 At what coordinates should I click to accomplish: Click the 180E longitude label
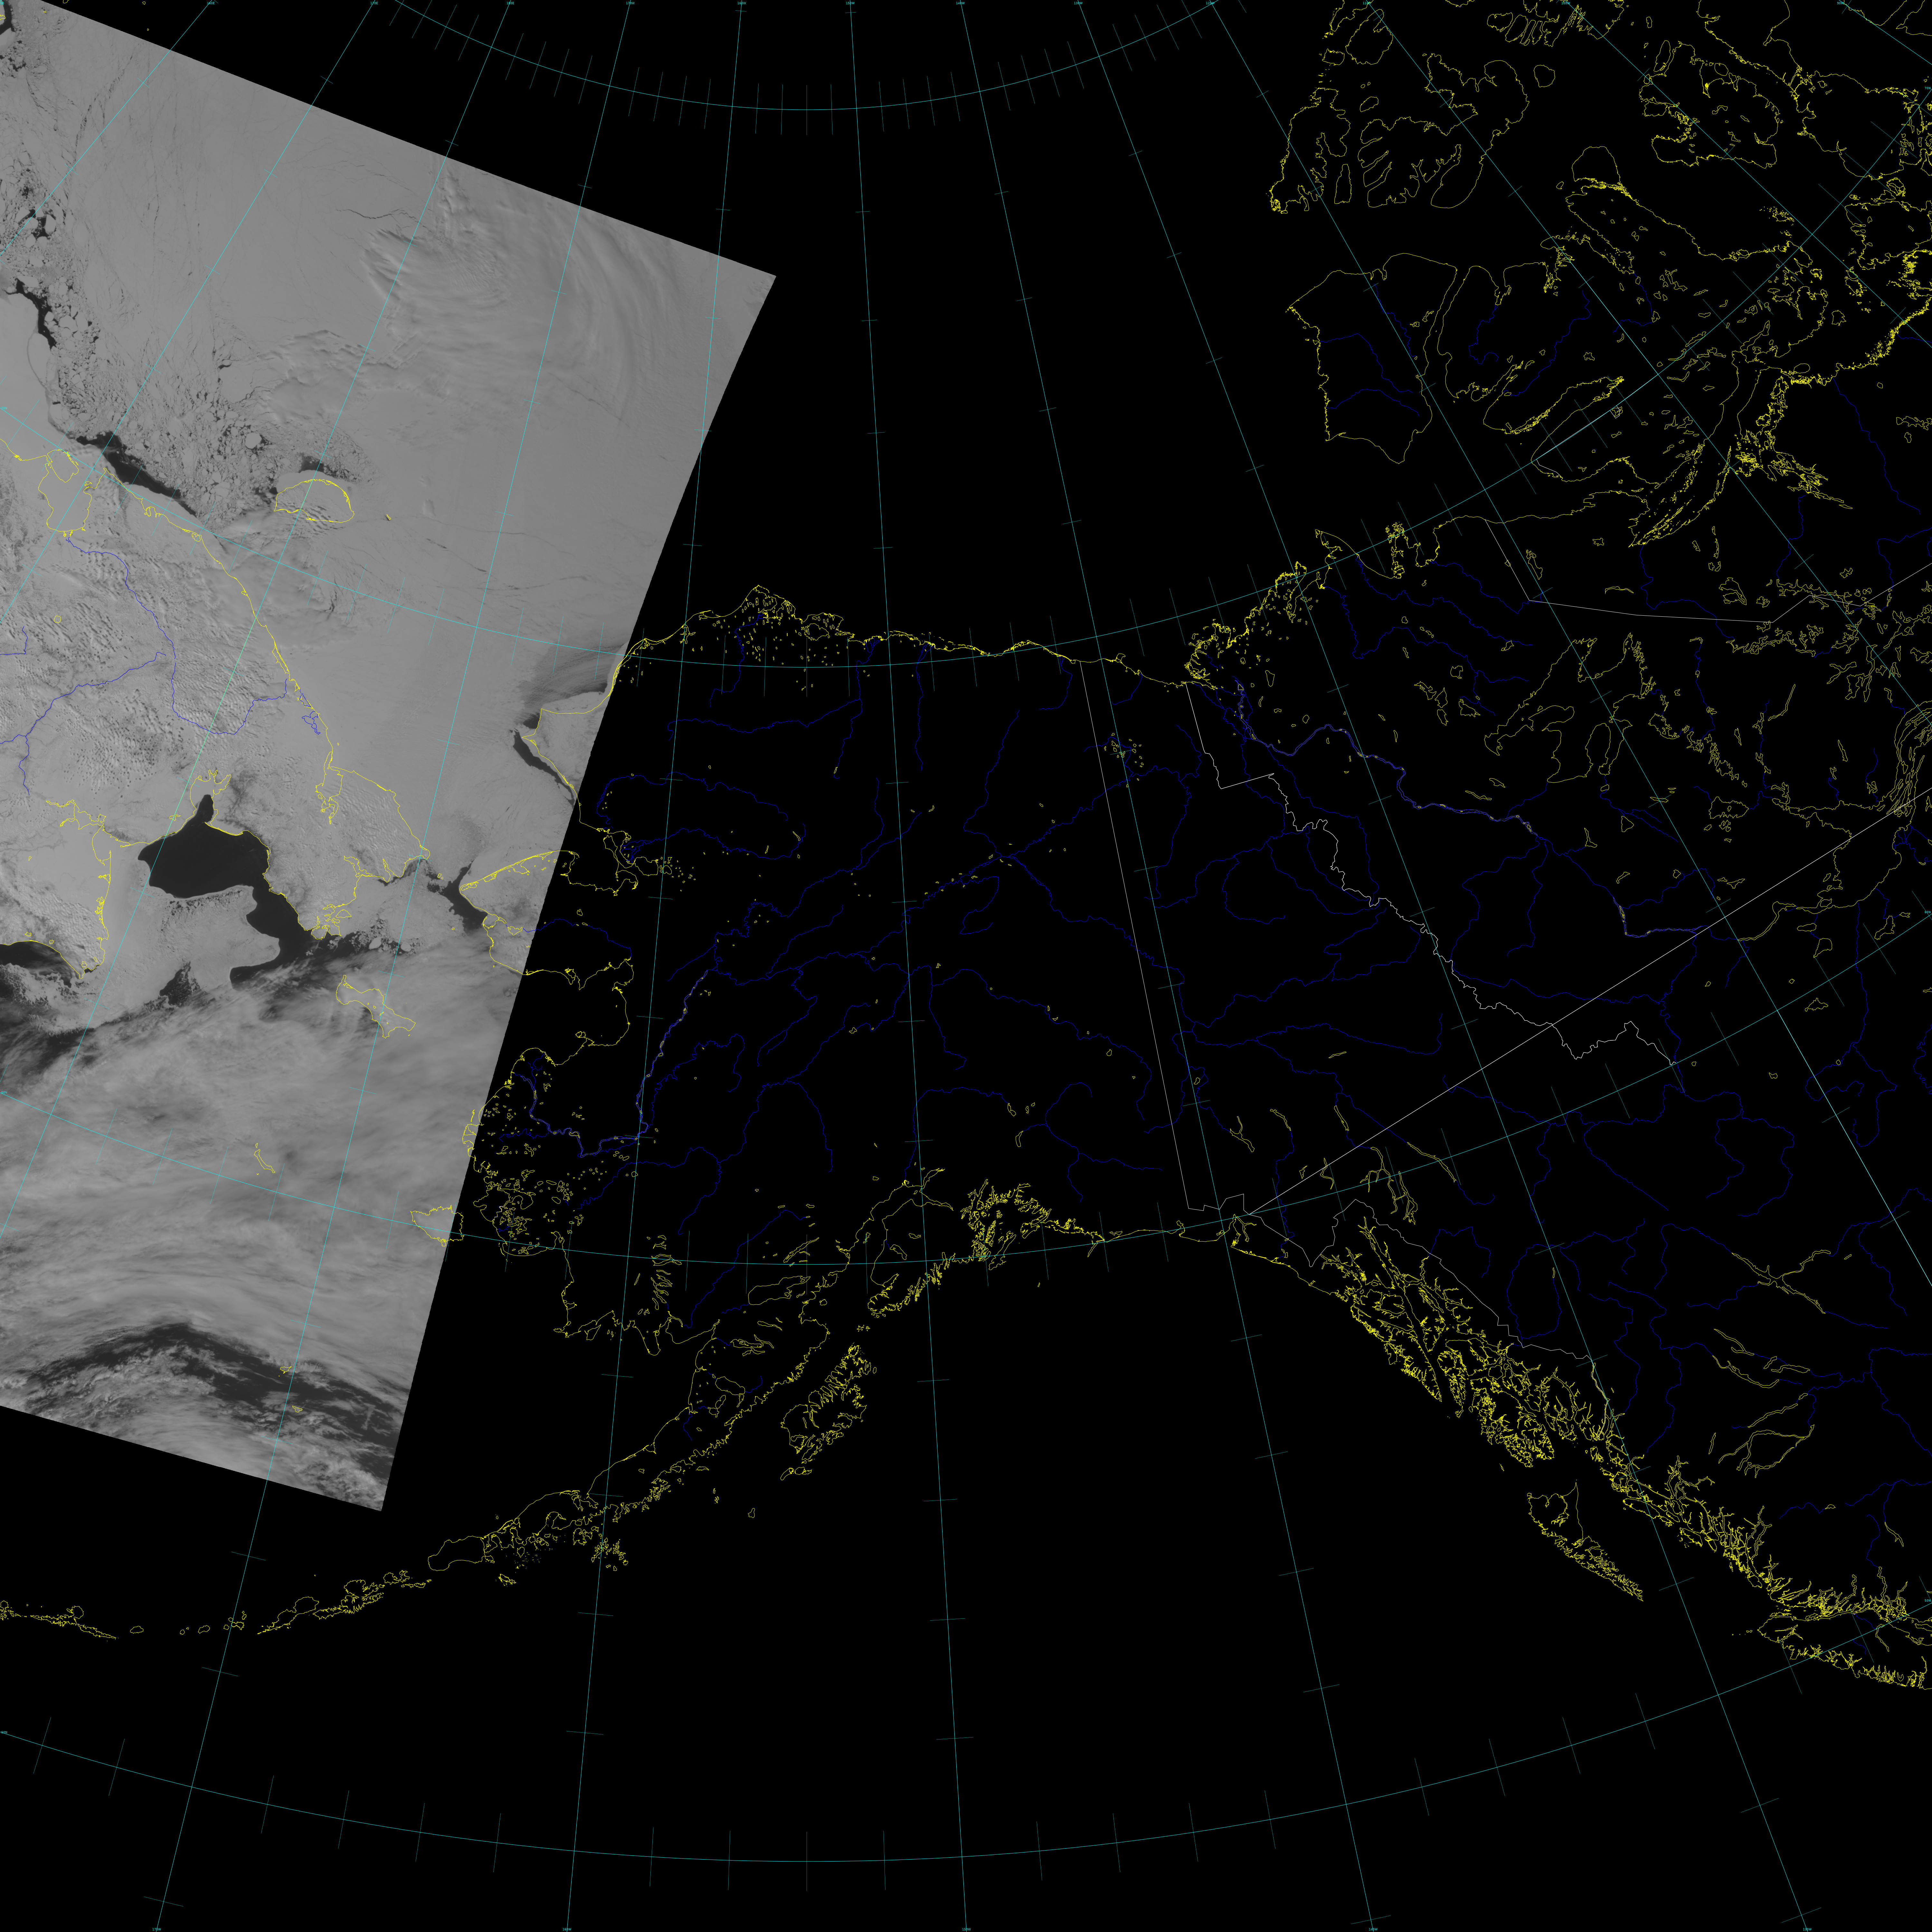click(510, 3)
